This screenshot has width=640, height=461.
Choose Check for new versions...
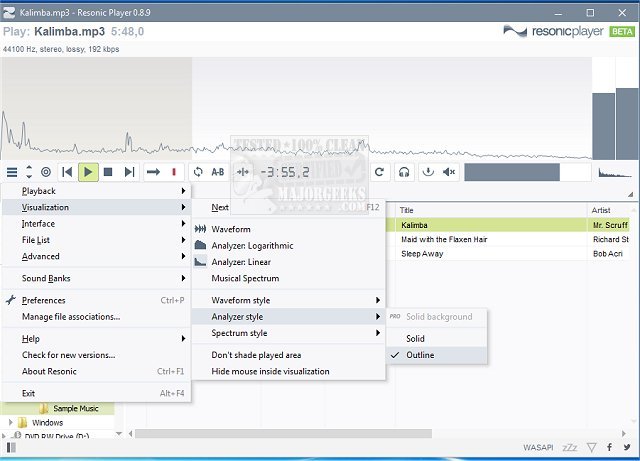coord(96,355)
